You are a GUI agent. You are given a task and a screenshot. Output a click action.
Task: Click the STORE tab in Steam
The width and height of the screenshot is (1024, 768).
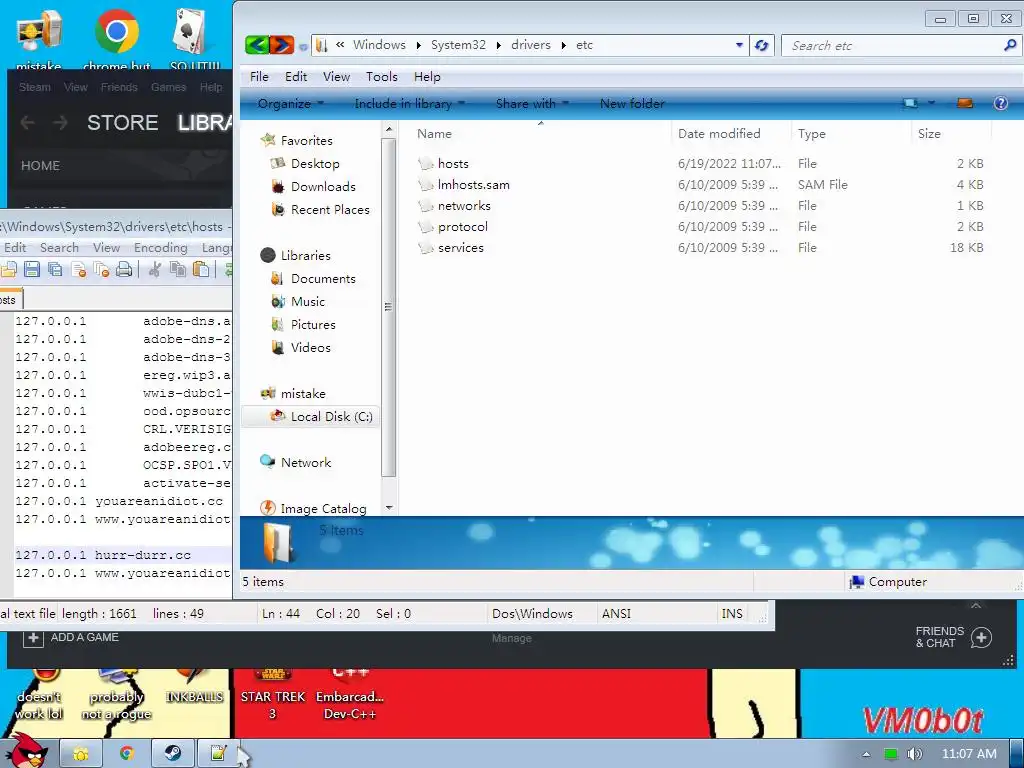(123, 123)
